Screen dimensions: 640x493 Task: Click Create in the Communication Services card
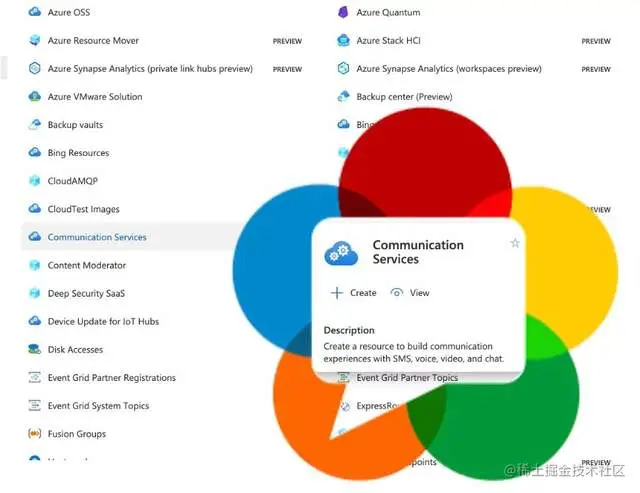[353, 293]
